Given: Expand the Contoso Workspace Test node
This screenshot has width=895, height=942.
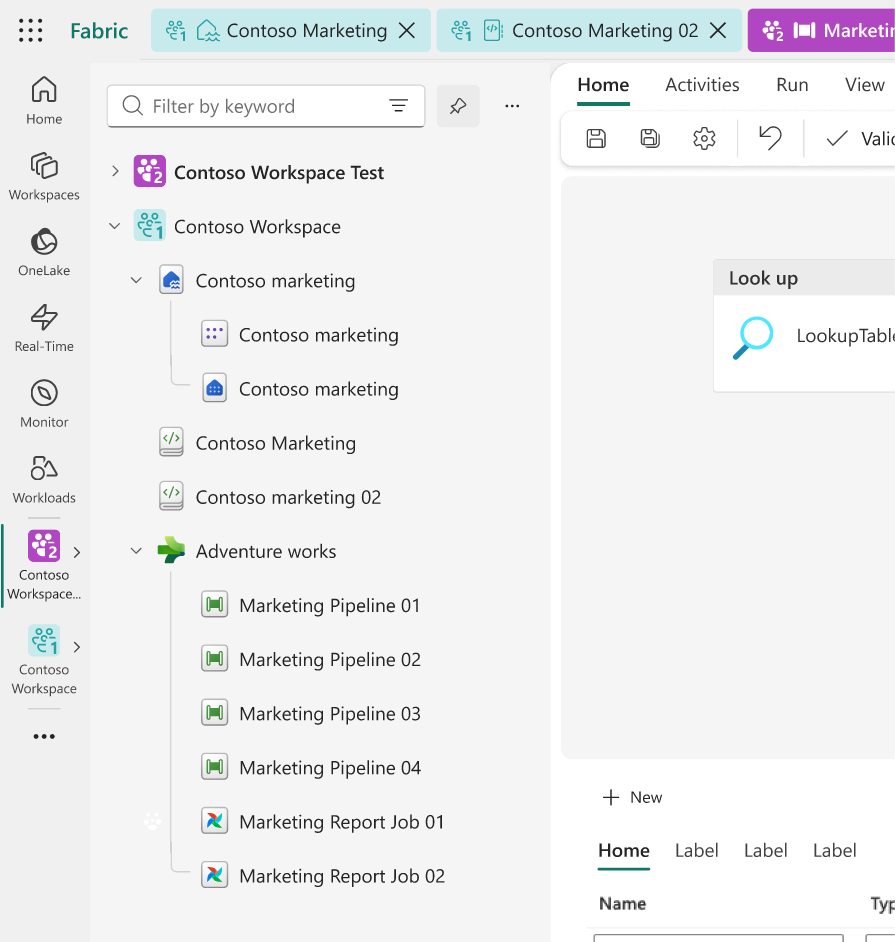Looking at the screenshot, I should tap(115, 173).
